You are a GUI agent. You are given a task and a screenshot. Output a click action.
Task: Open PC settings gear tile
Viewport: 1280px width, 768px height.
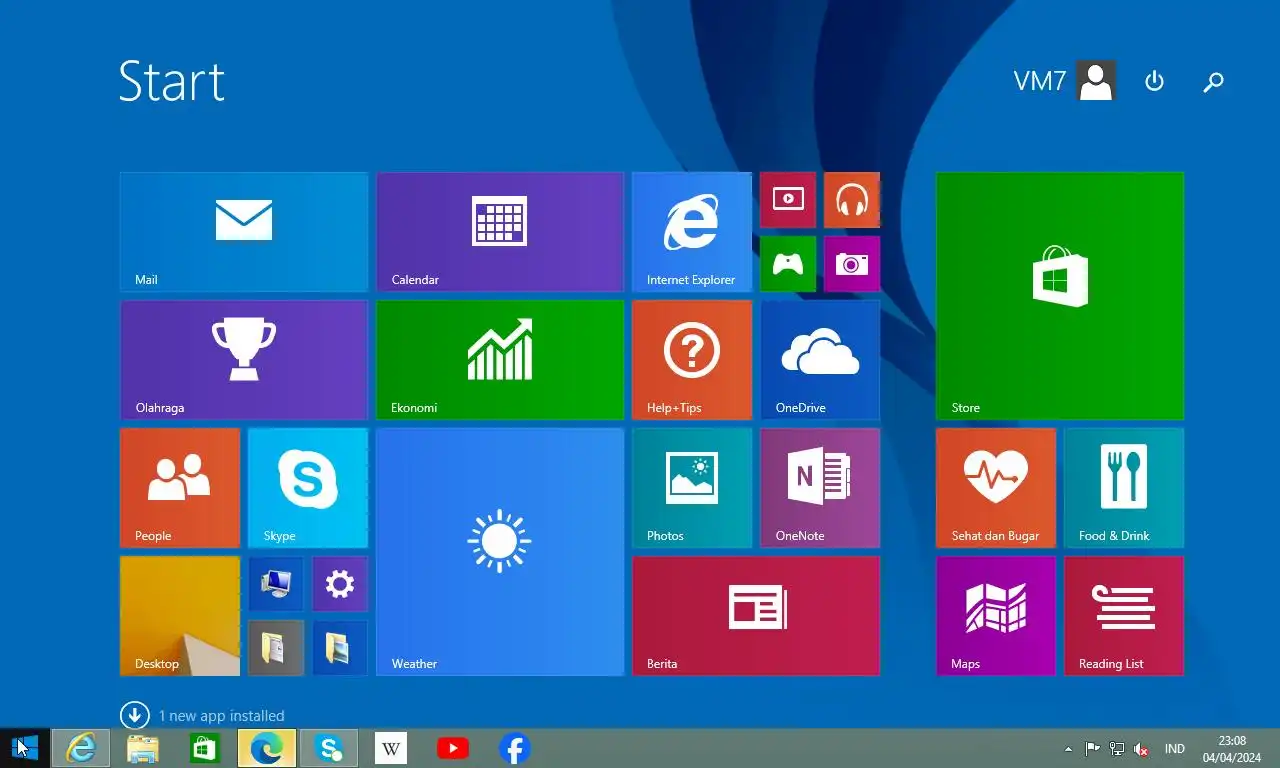click(x=340, y=584)
